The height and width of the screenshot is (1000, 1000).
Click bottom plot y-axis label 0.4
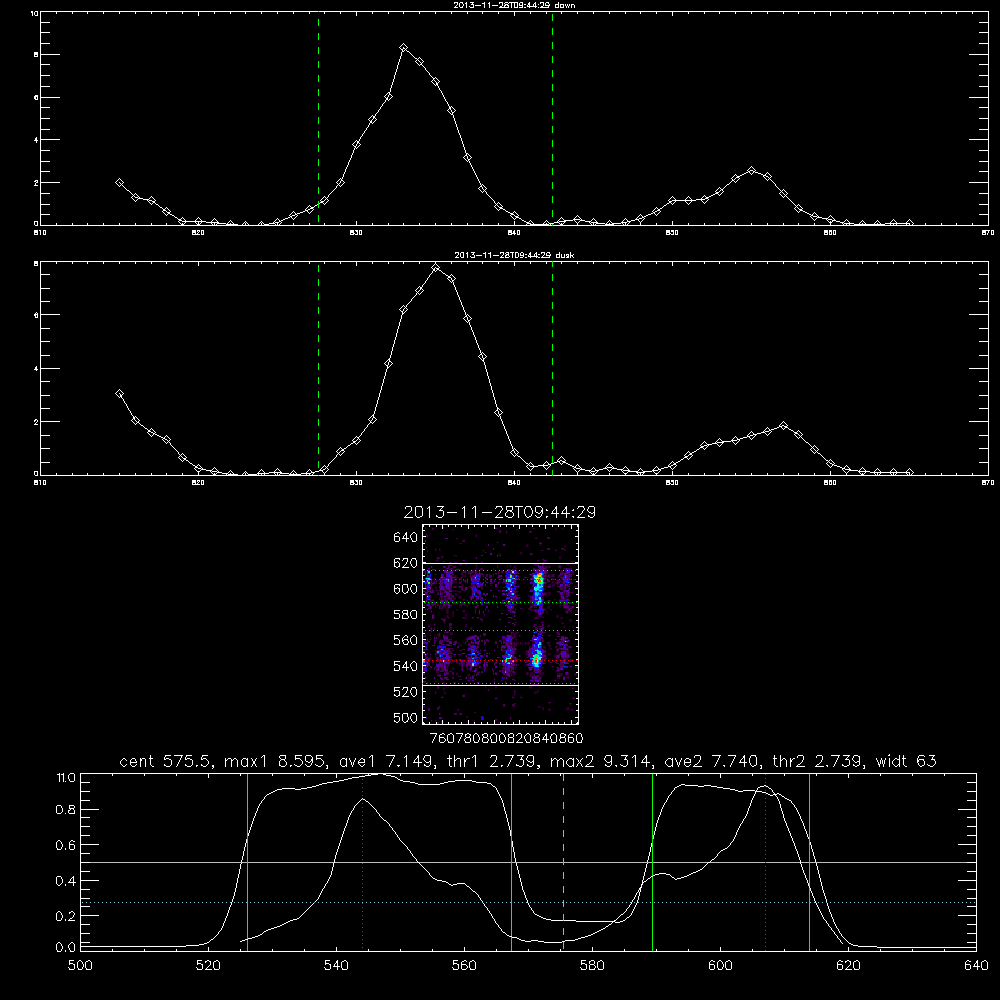(x=66, y=881)
